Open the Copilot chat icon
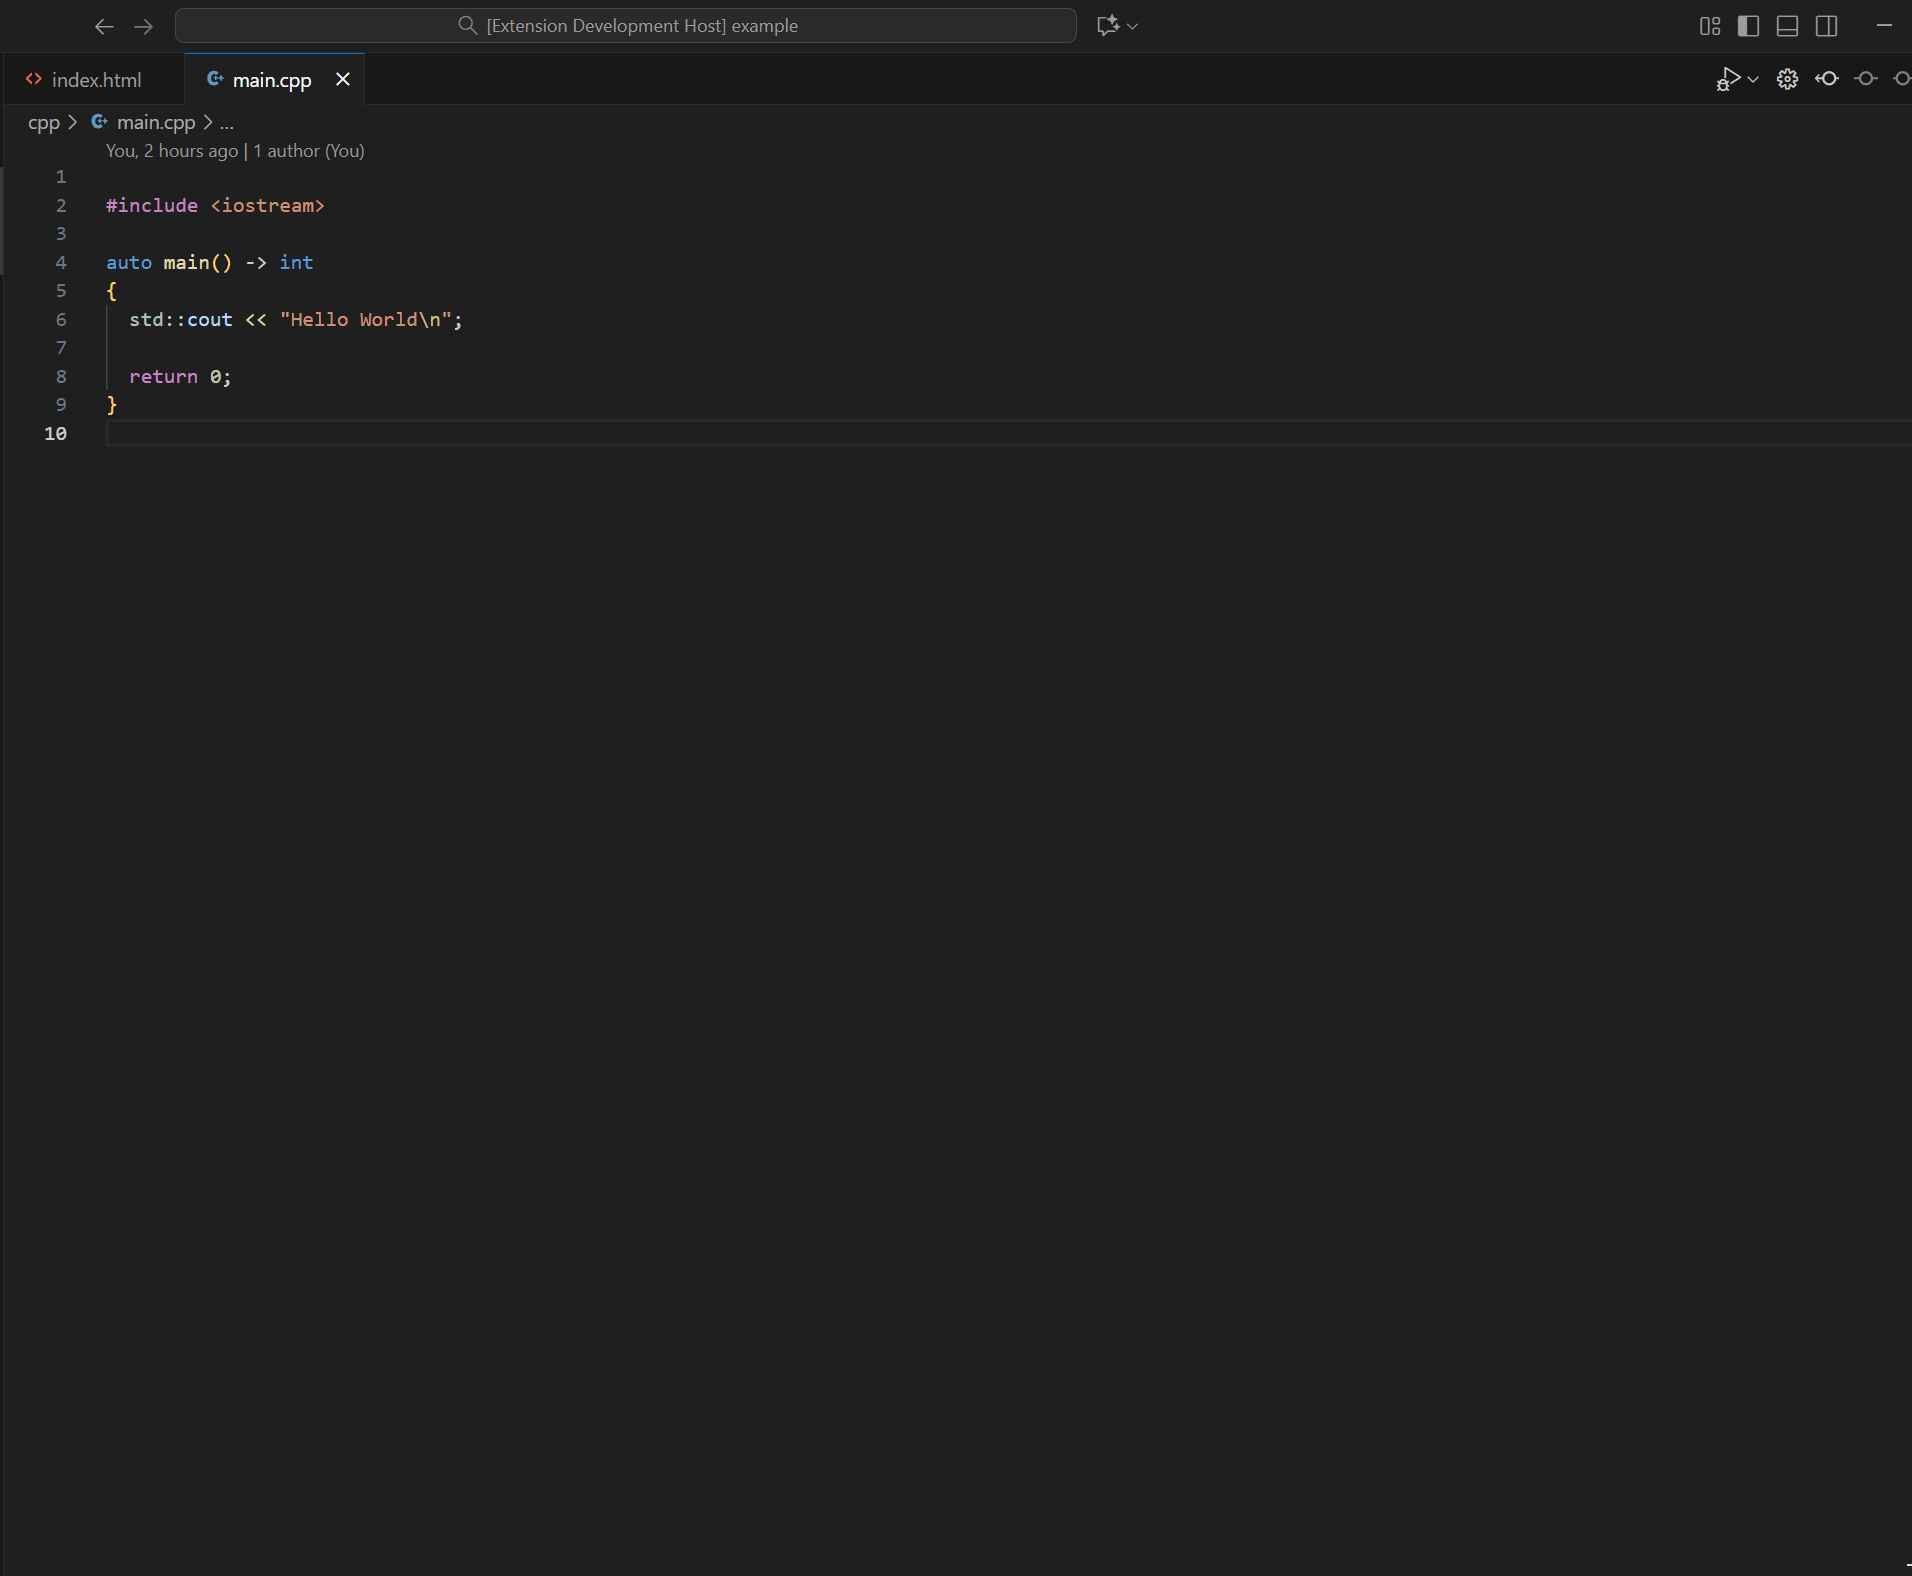 pyautogui.click(x=1107, y=26)
